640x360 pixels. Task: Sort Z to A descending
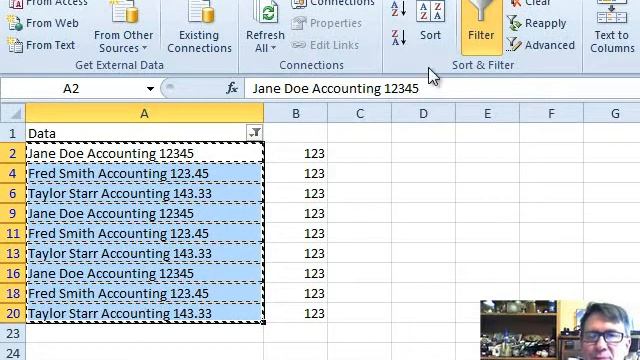coord(399,38)
